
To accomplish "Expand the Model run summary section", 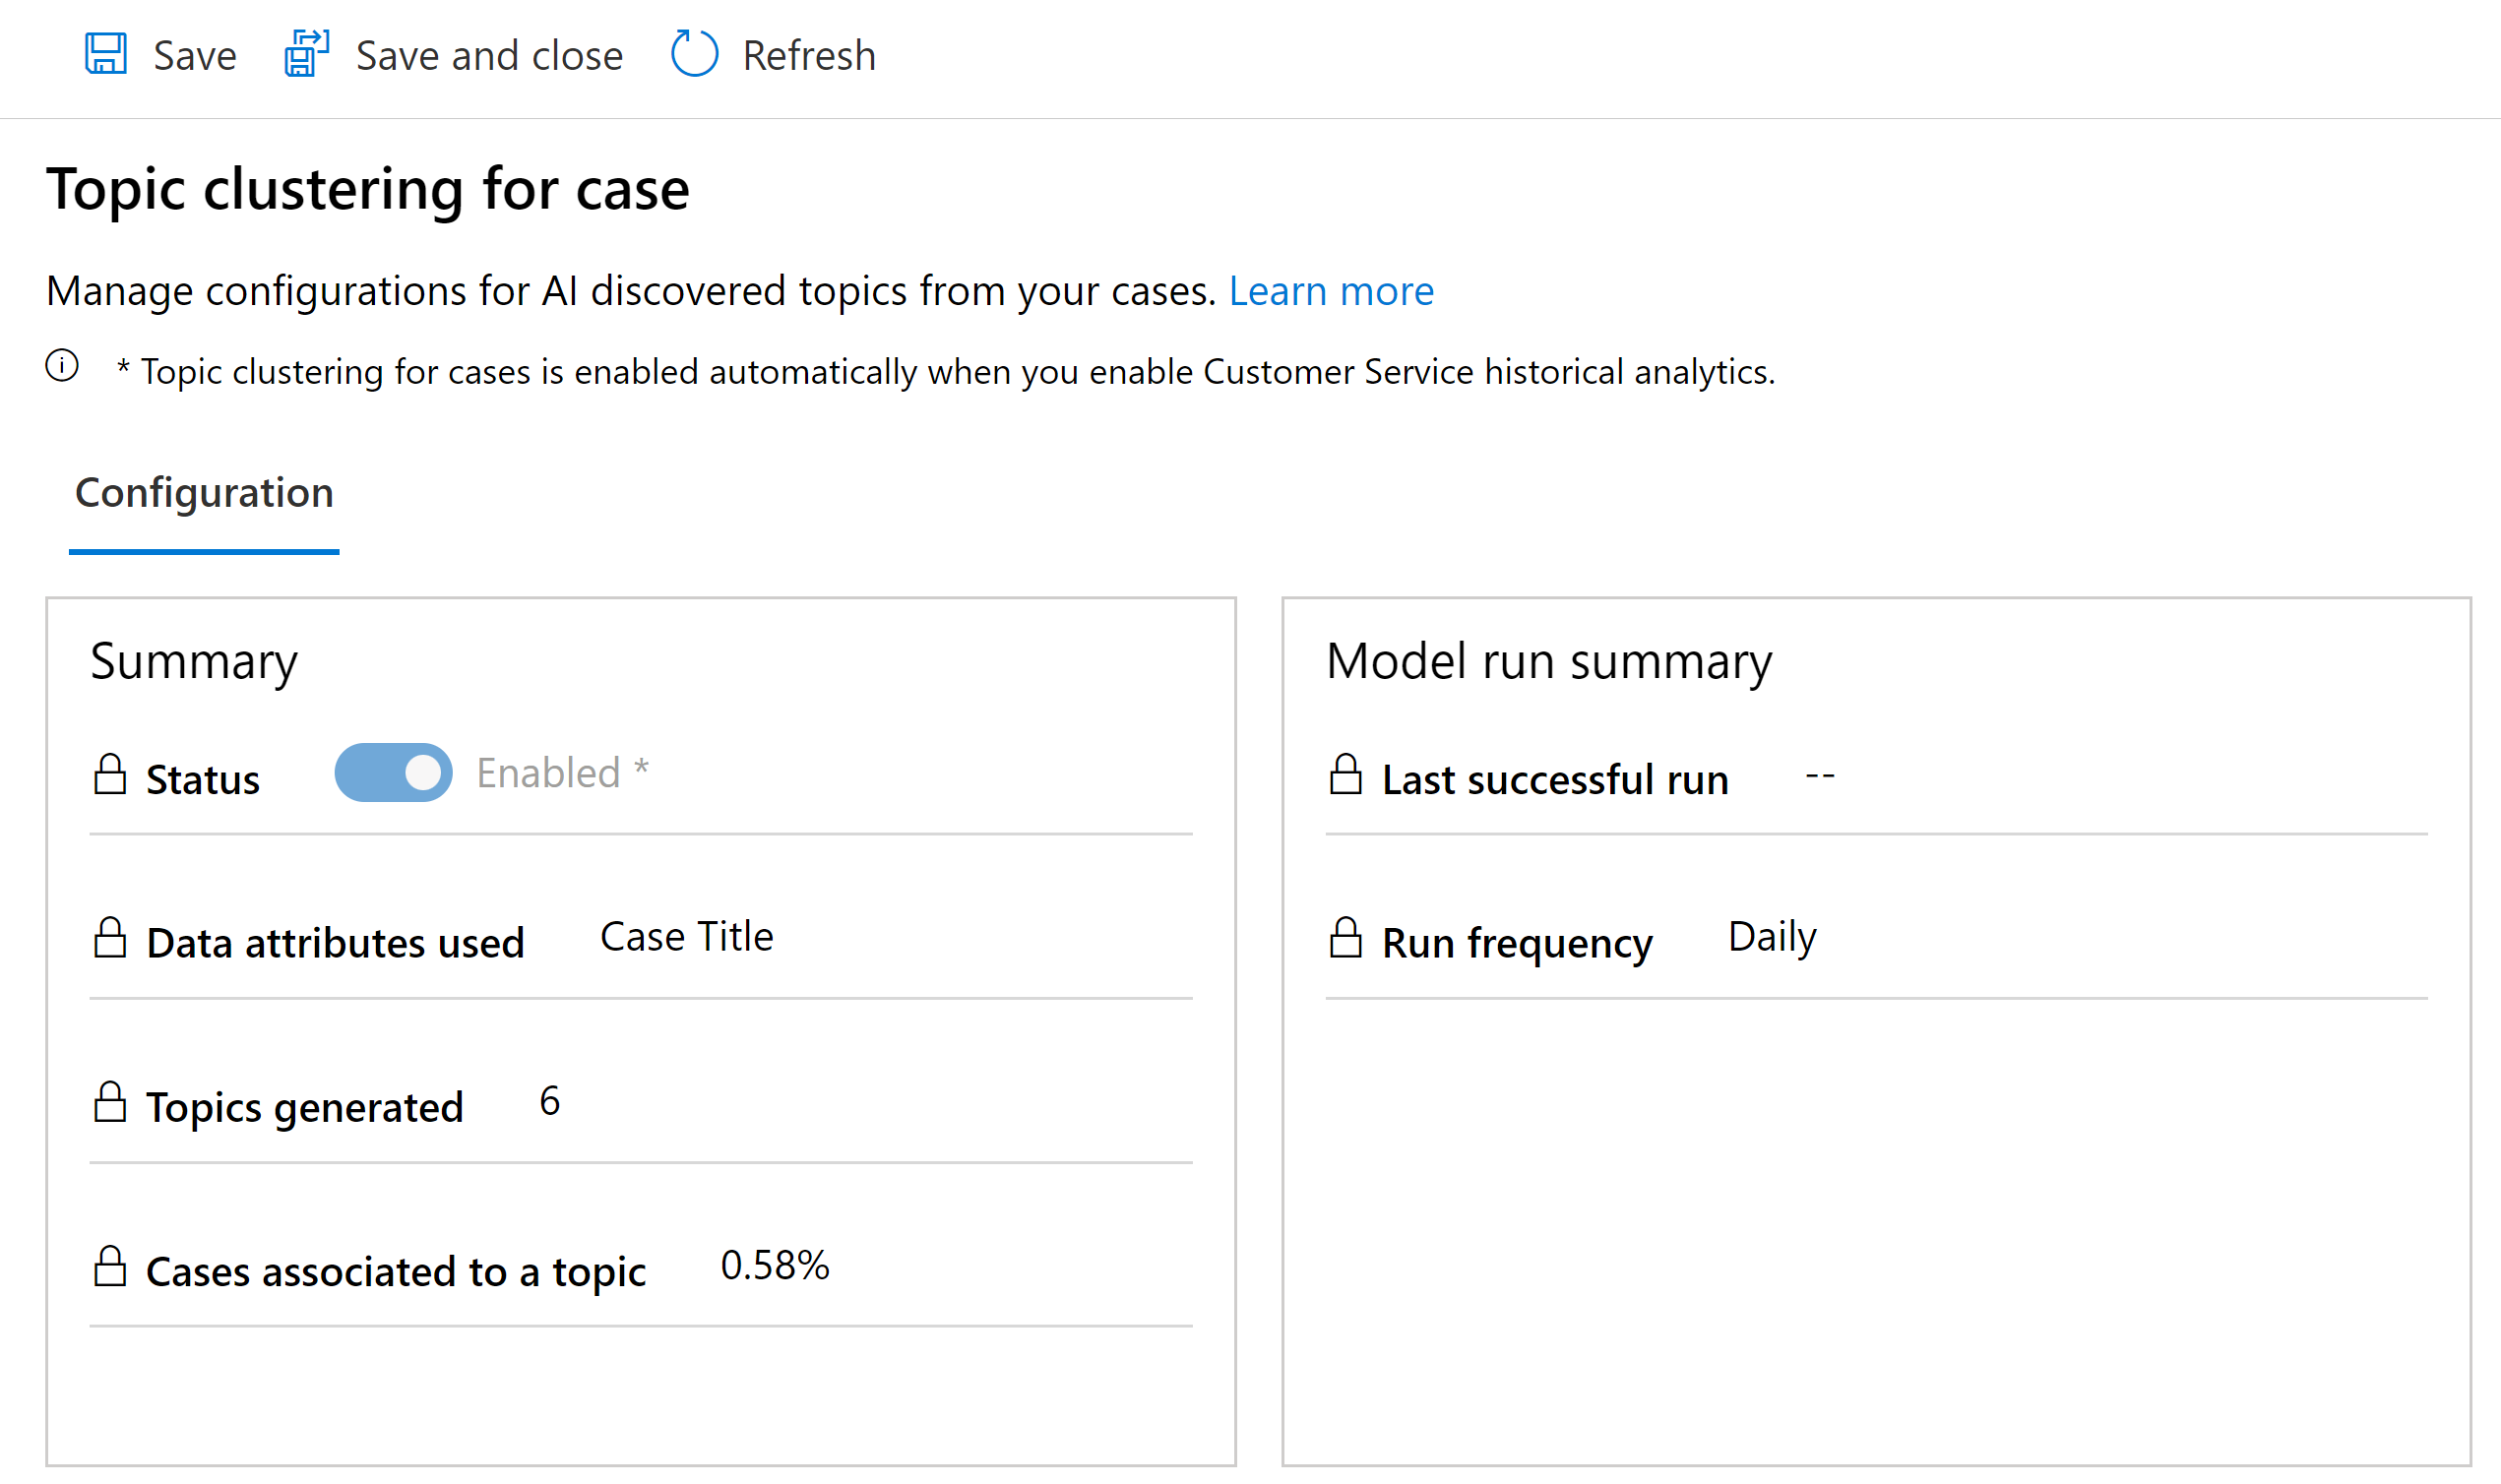I will pyautogui.click(x=1549, y=662).
